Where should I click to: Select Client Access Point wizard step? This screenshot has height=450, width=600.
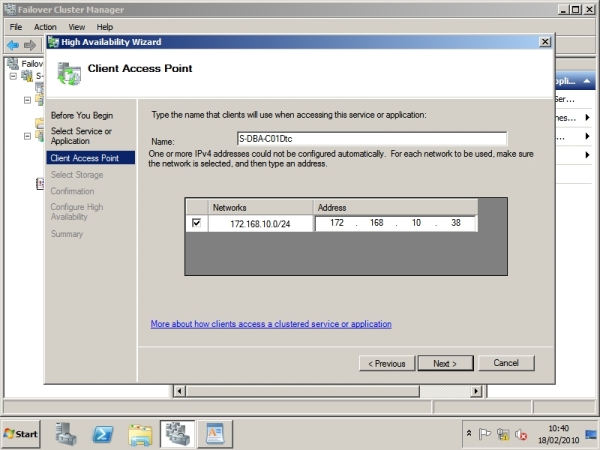91,158
